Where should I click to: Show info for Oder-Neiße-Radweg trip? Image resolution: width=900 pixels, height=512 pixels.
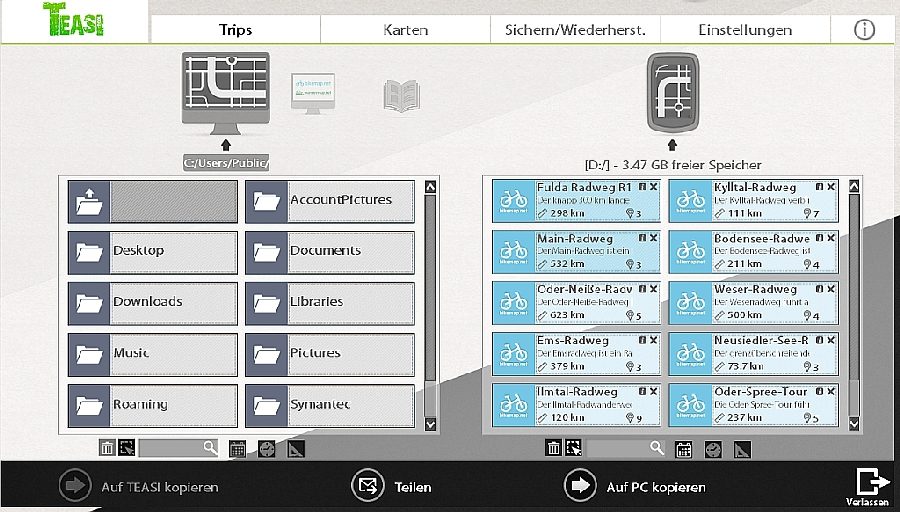tap(642, 289)
